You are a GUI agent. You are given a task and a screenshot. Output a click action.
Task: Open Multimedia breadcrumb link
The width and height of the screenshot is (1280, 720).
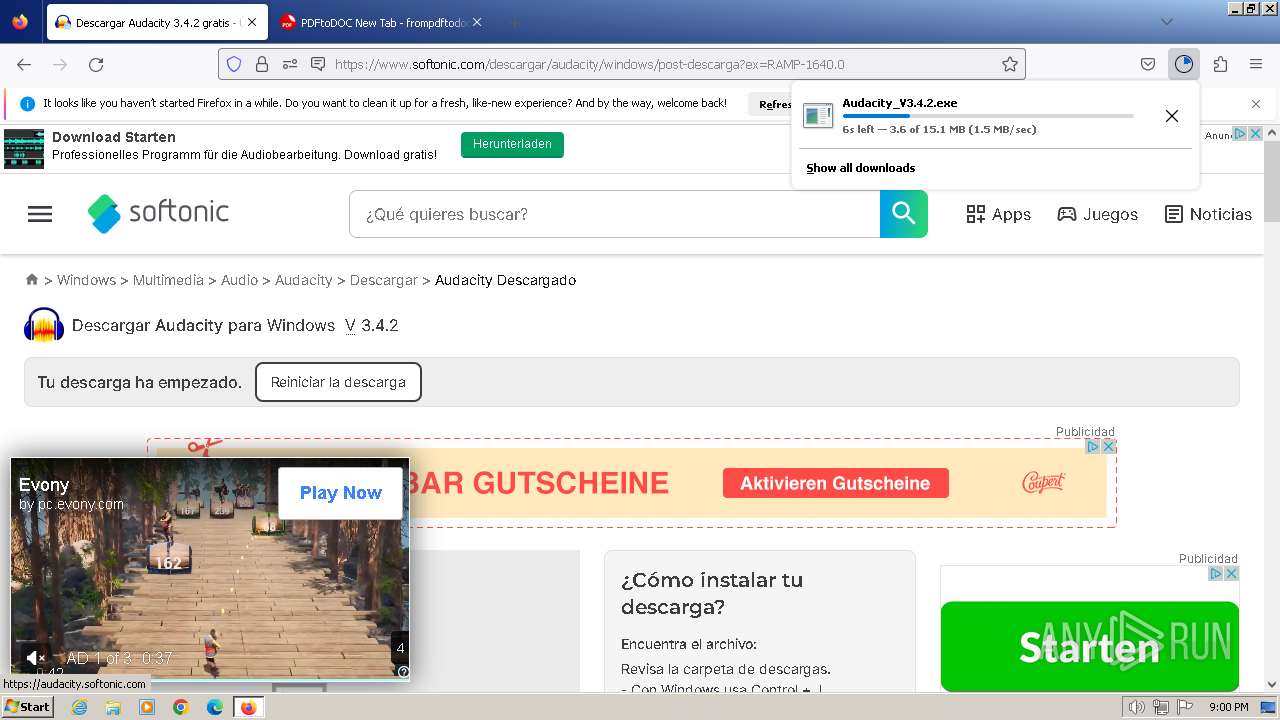coord(168,280)
